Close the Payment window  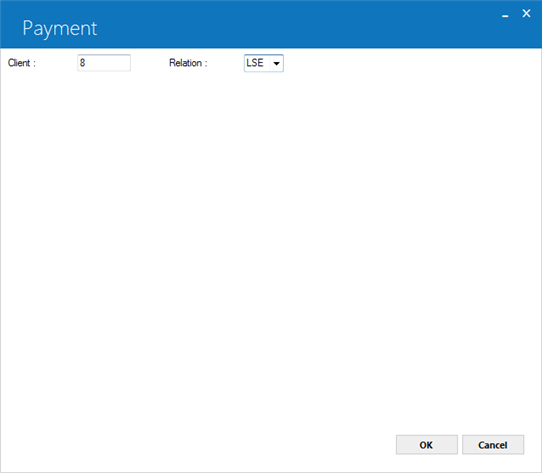526,13
